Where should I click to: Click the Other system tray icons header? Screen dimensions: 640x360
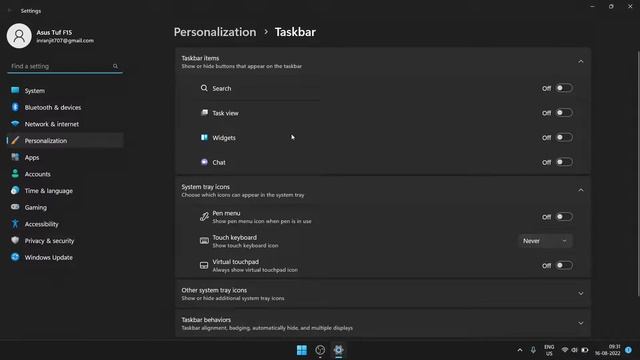coord(214,290)
